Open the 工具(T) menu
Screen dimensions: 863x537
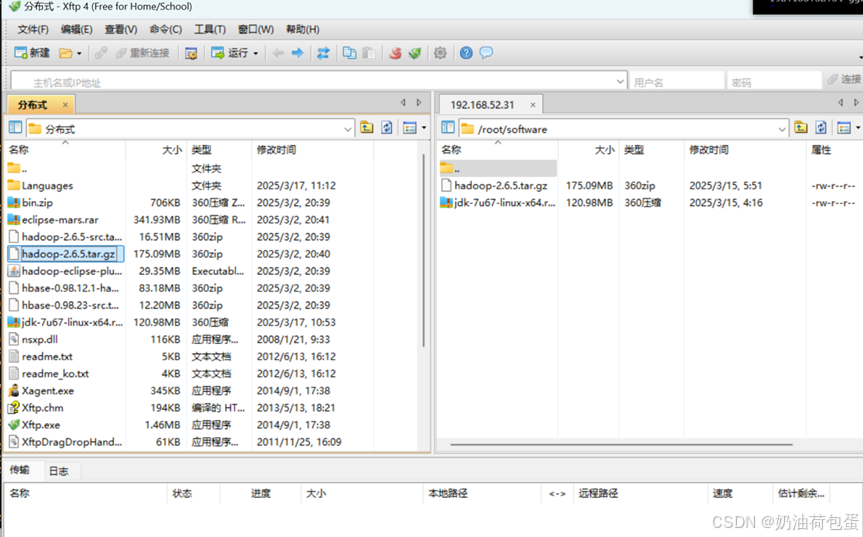[x=210, y=29]
